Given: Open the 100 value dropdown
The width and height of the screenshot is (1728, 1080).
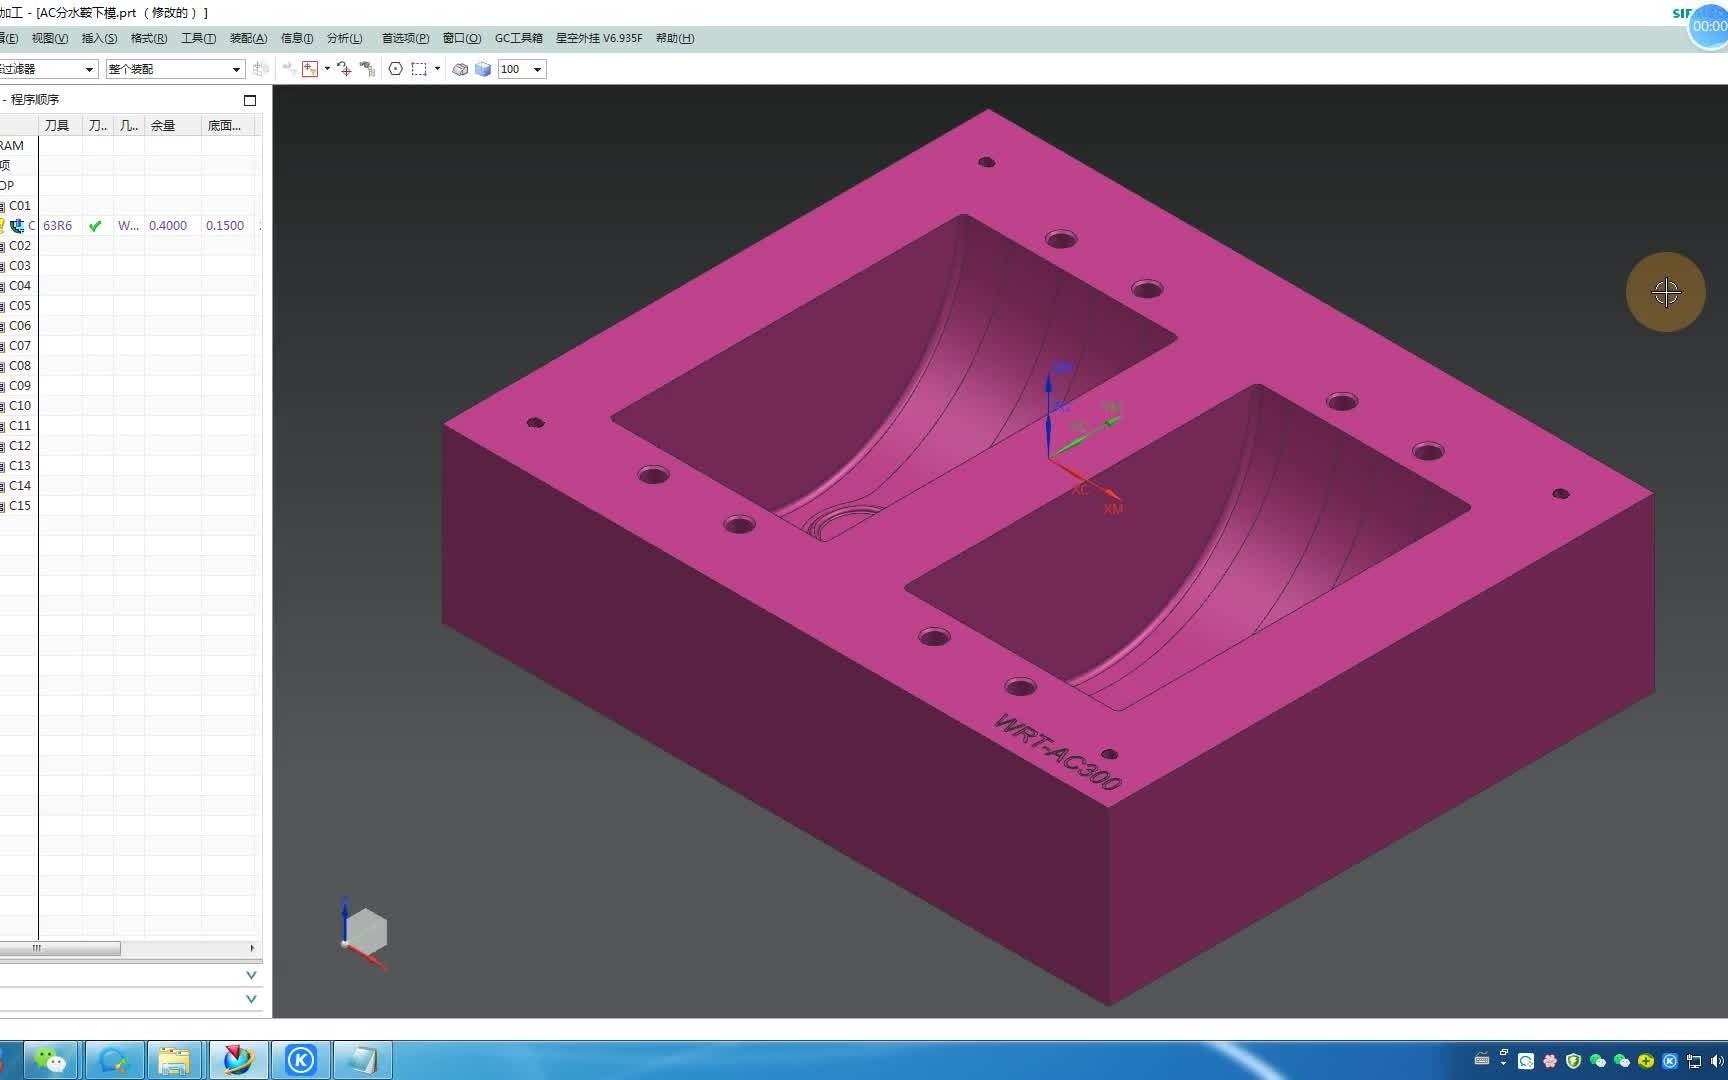Looking at the screenshot, I should [537, 69].
